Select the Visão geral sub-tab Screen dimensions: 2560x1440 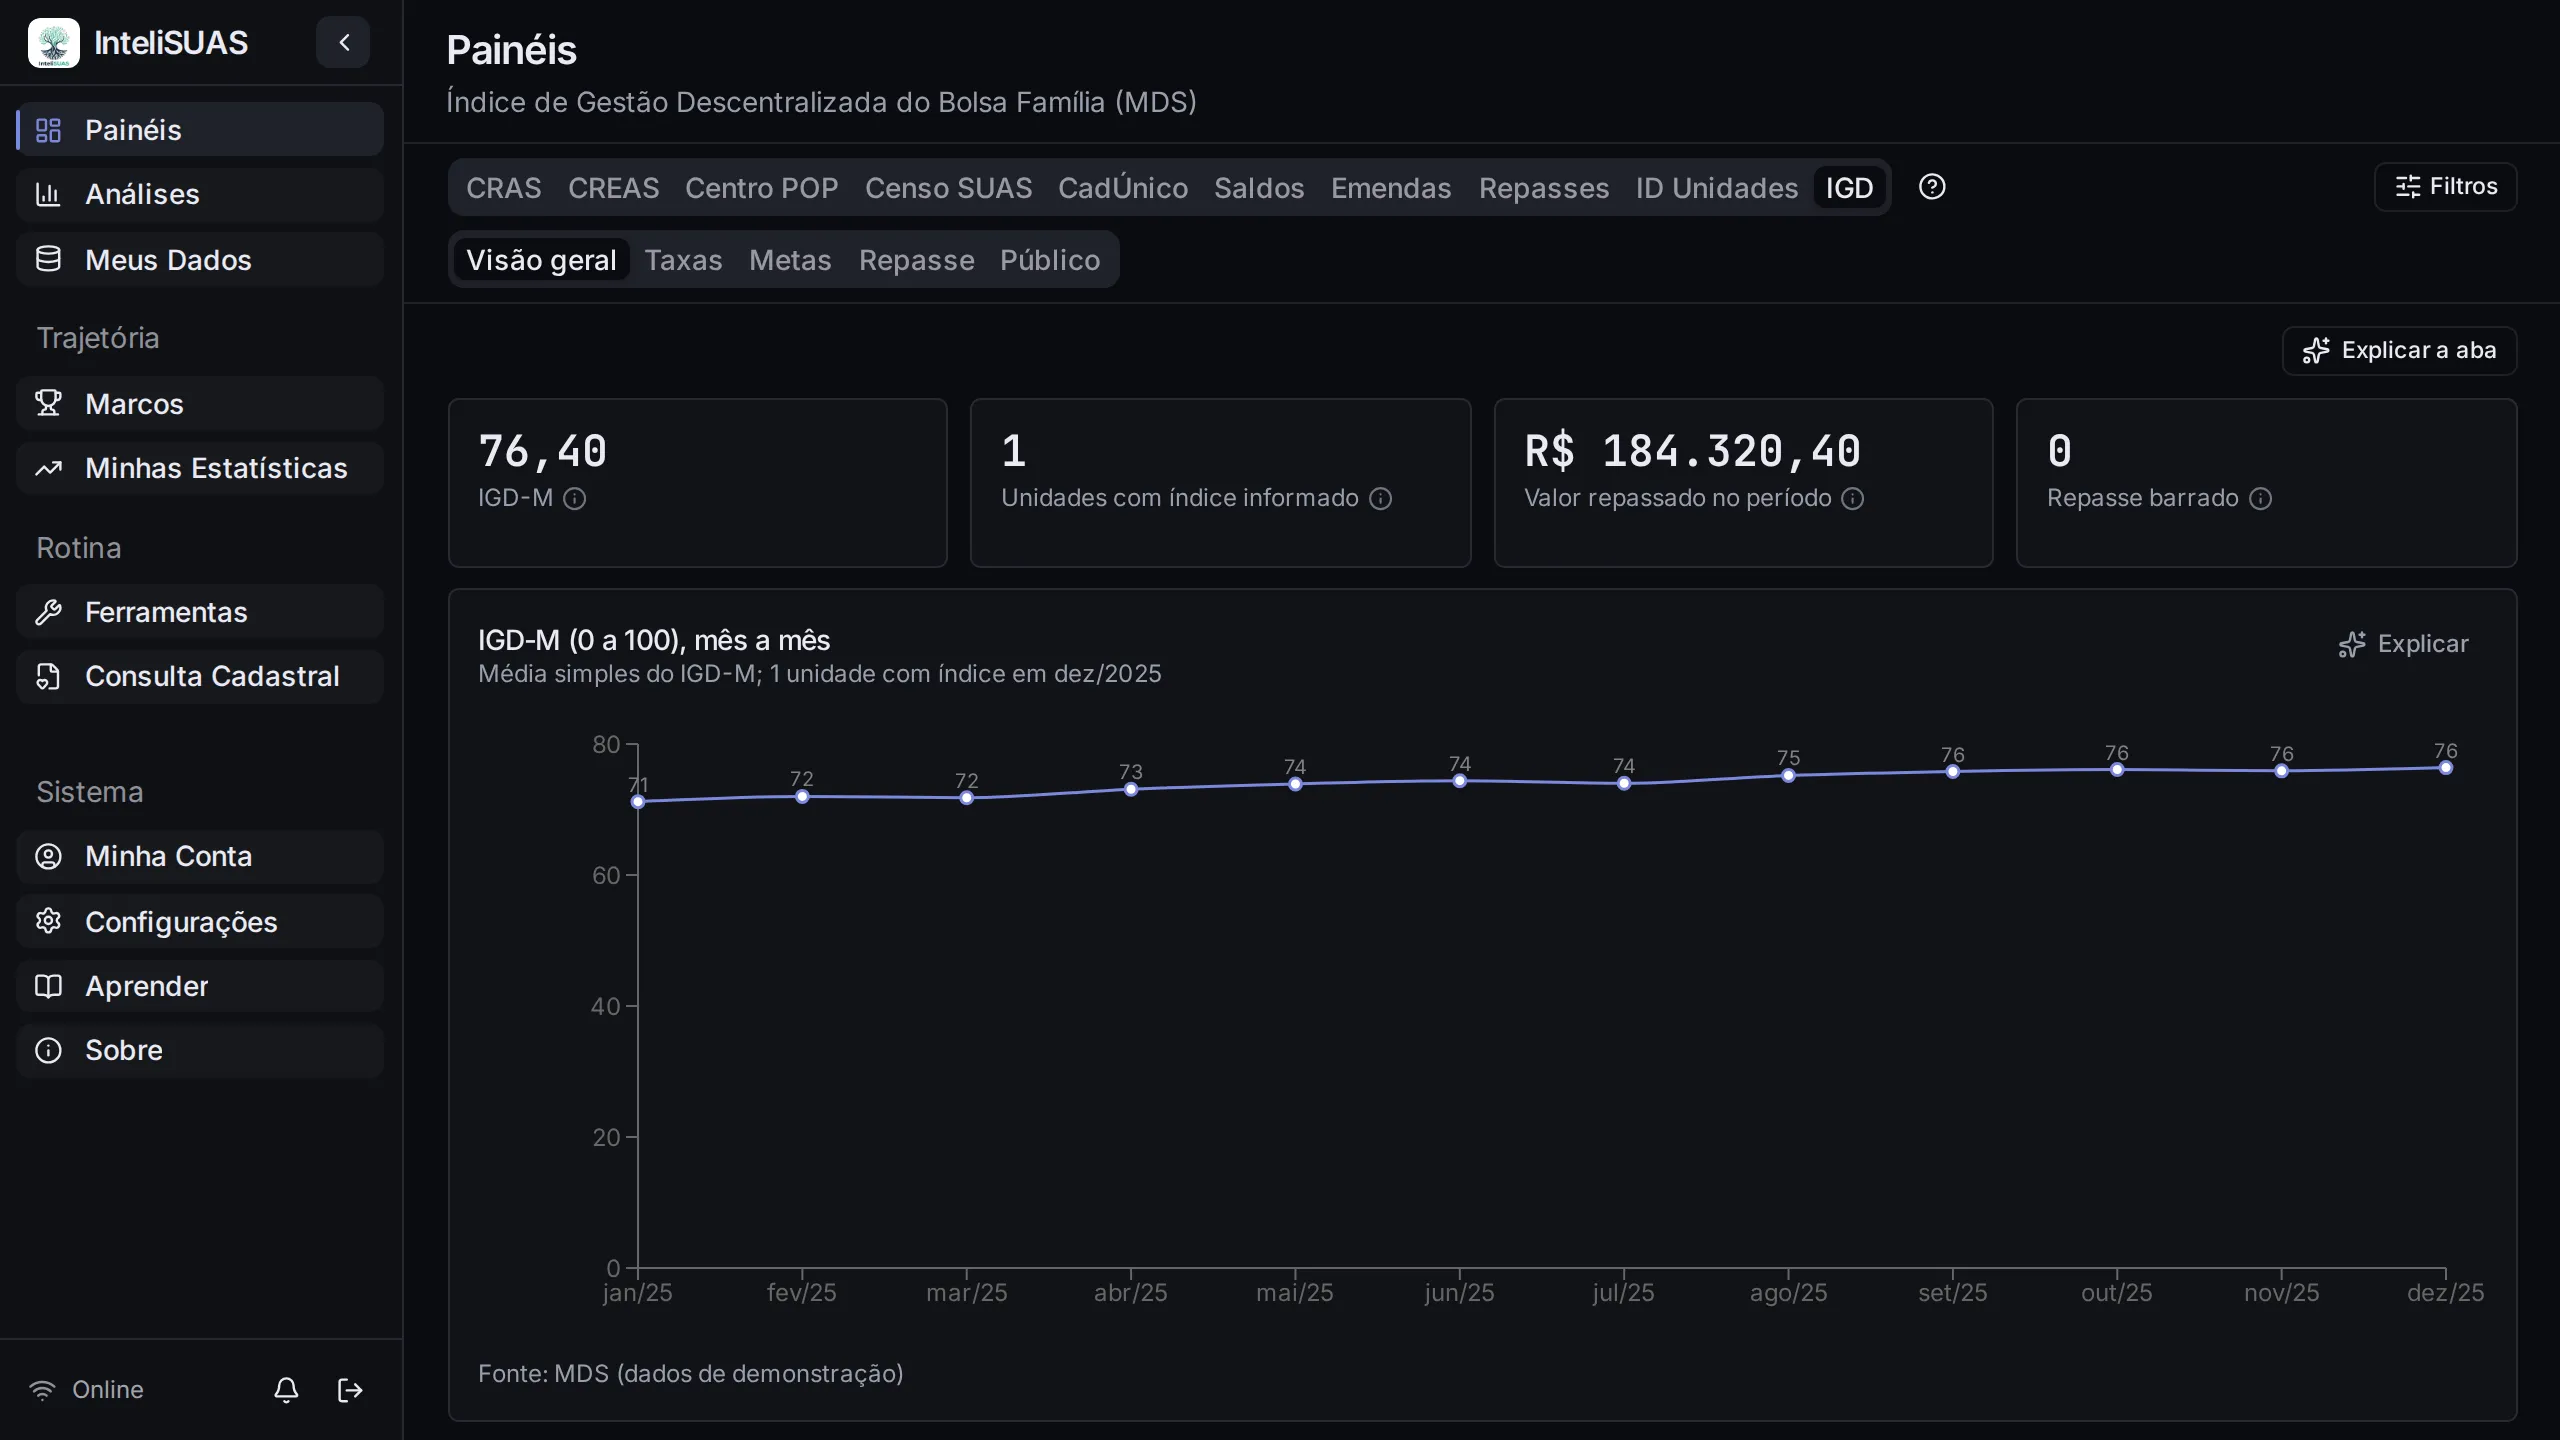click(x=541, y=260)
